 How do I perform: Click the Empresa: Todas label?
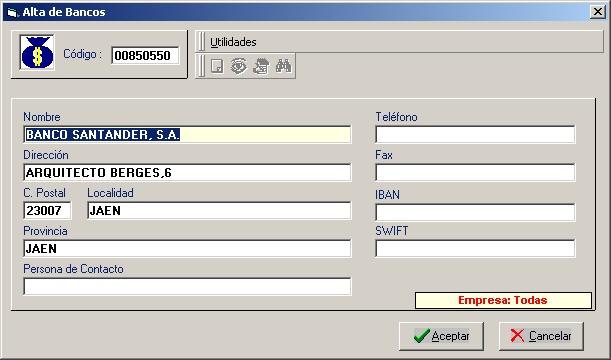coord(503,300)
